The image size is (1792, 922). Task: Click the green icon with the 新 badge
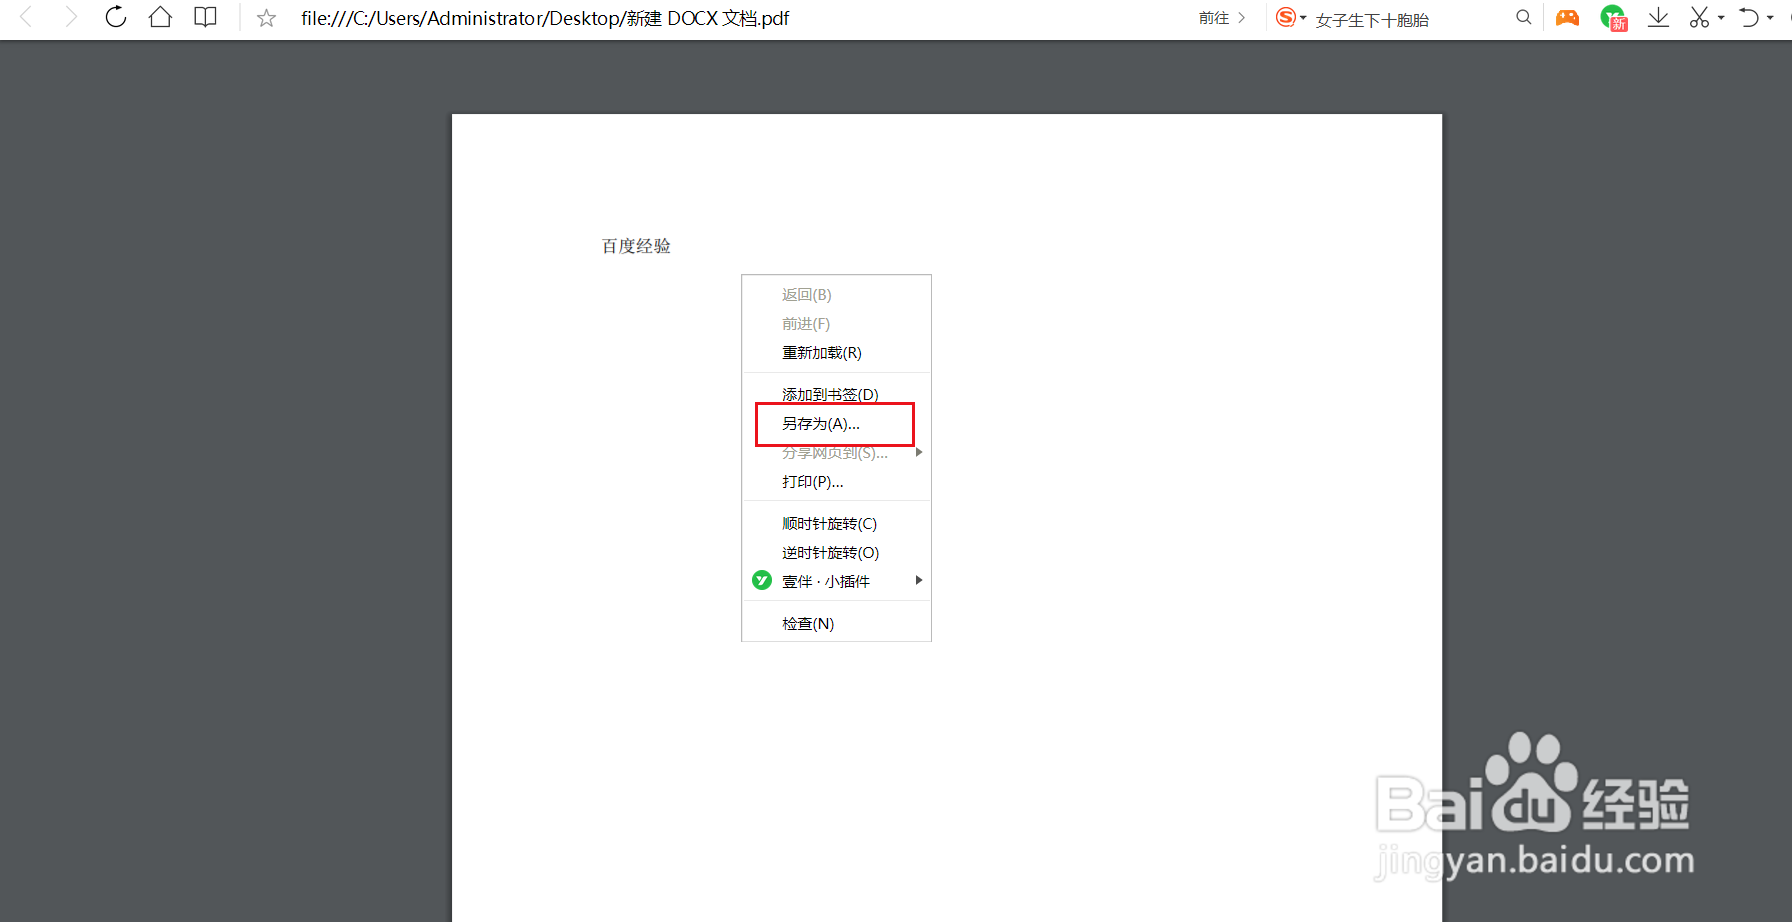click(x=1613, y=18)
